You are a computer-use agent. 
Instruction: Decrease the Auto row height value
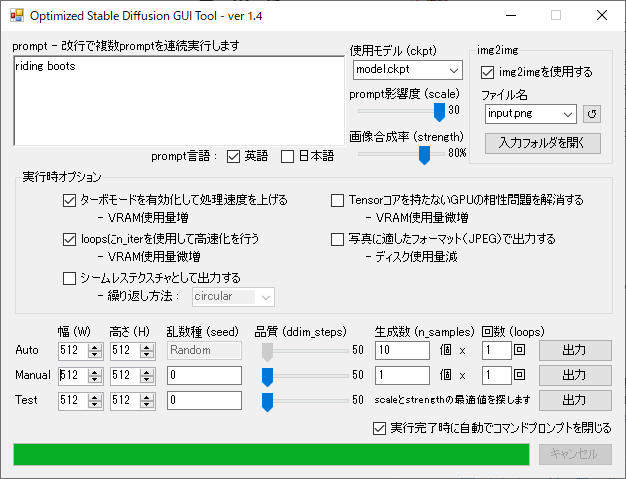coord(147,355)
